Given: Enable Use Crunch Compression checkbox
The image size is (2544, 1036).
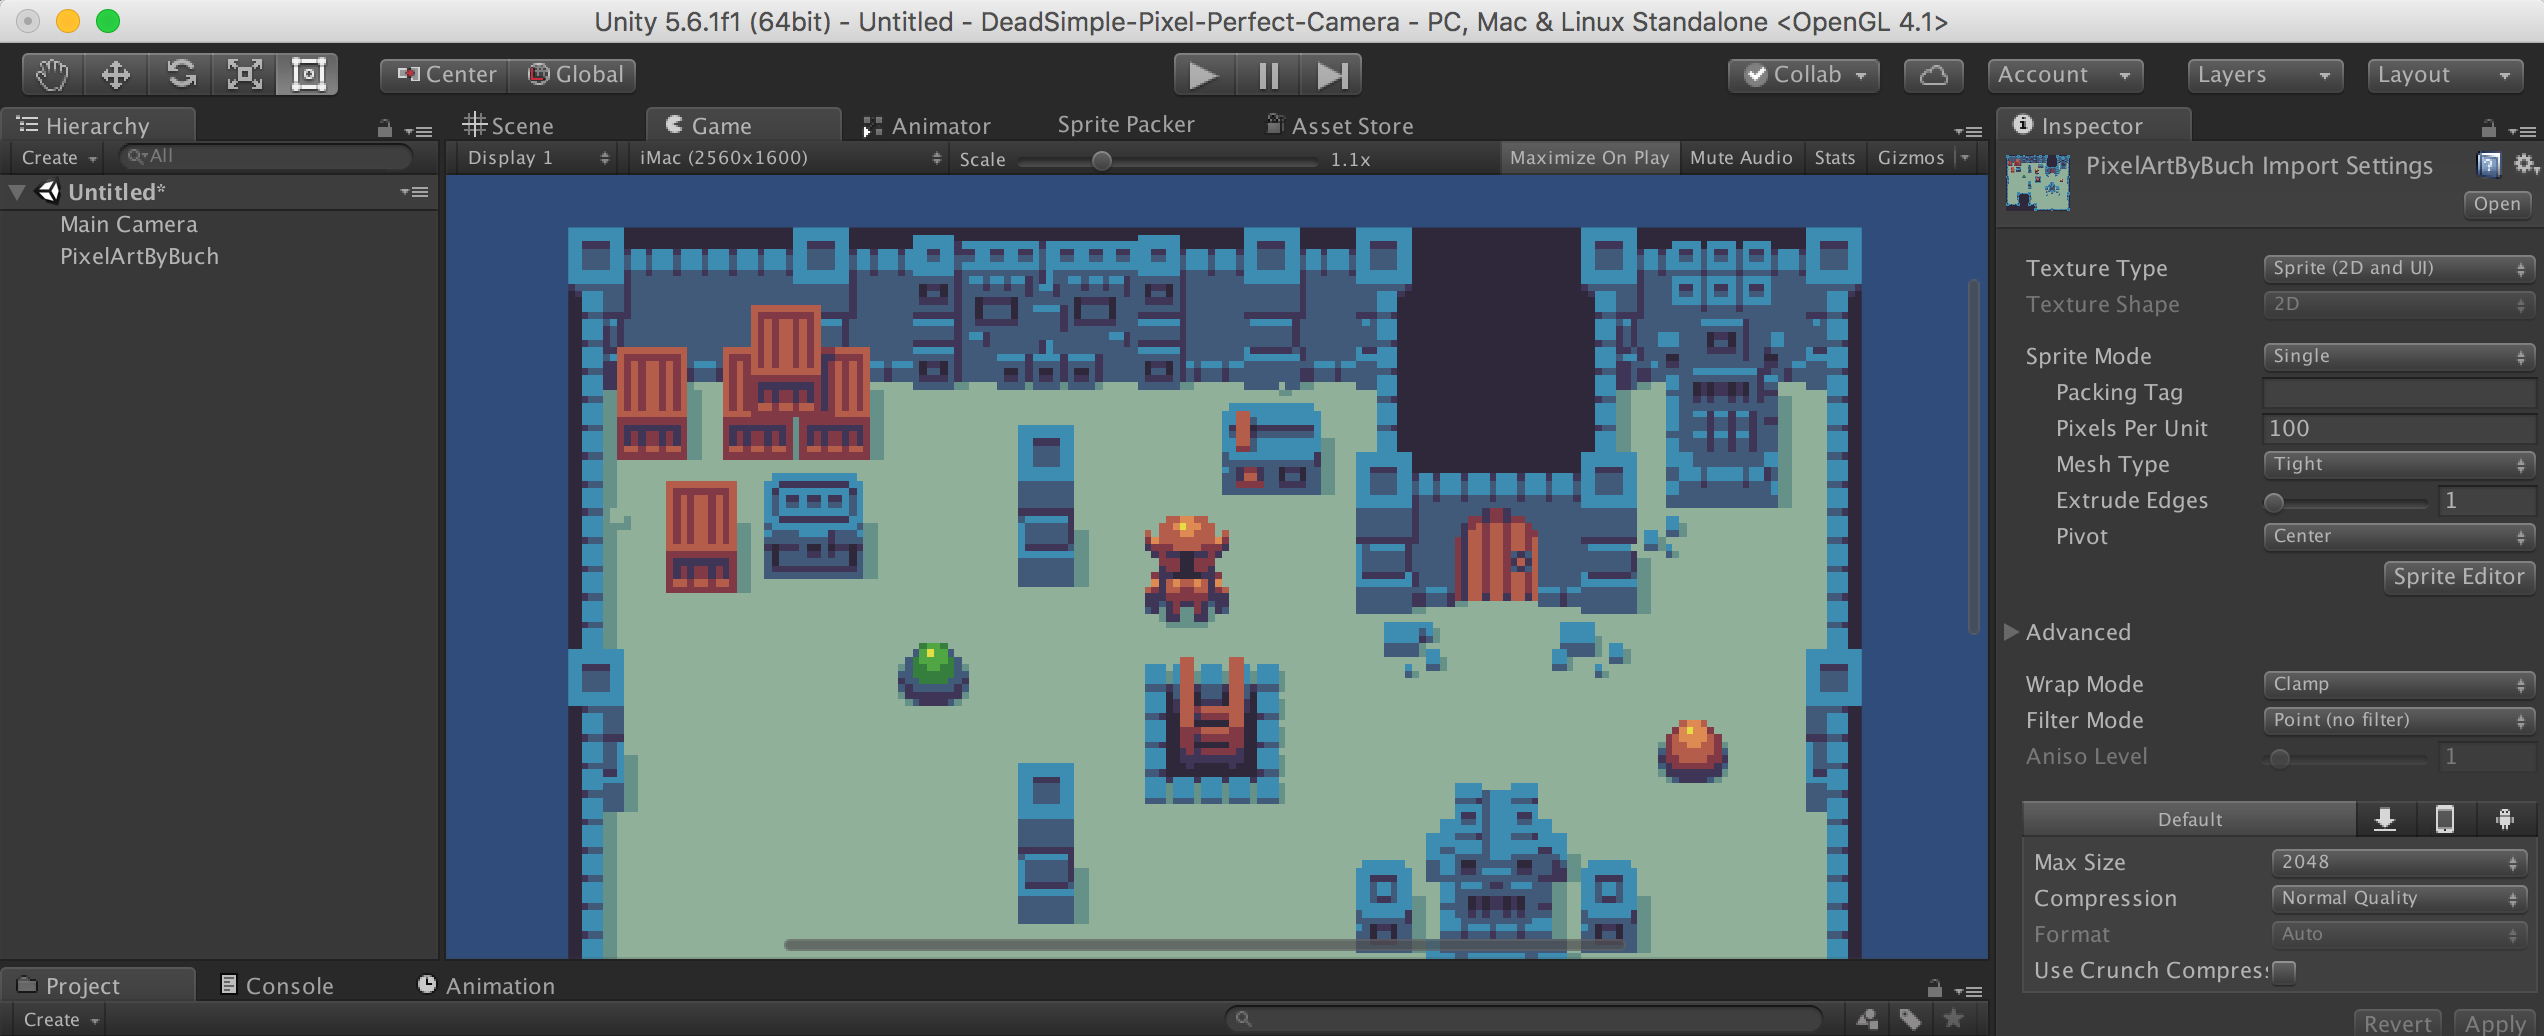Looking at the screenshot, I should tap(2284, 971).
